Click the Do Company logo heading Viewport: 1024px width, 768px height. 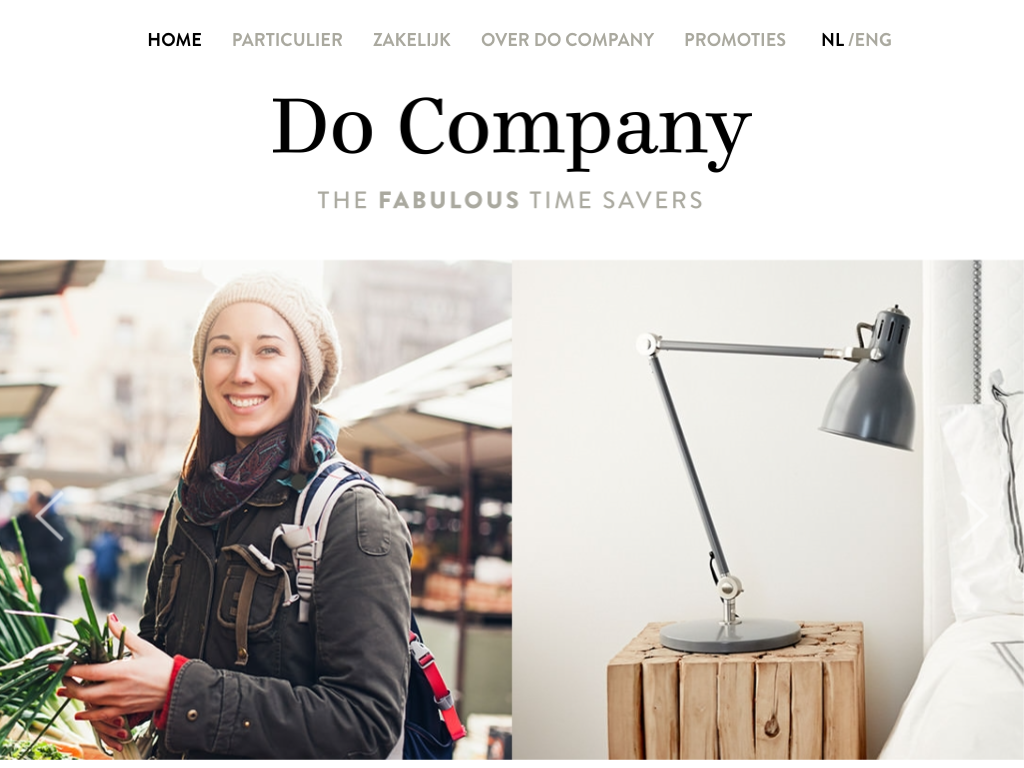512,129
